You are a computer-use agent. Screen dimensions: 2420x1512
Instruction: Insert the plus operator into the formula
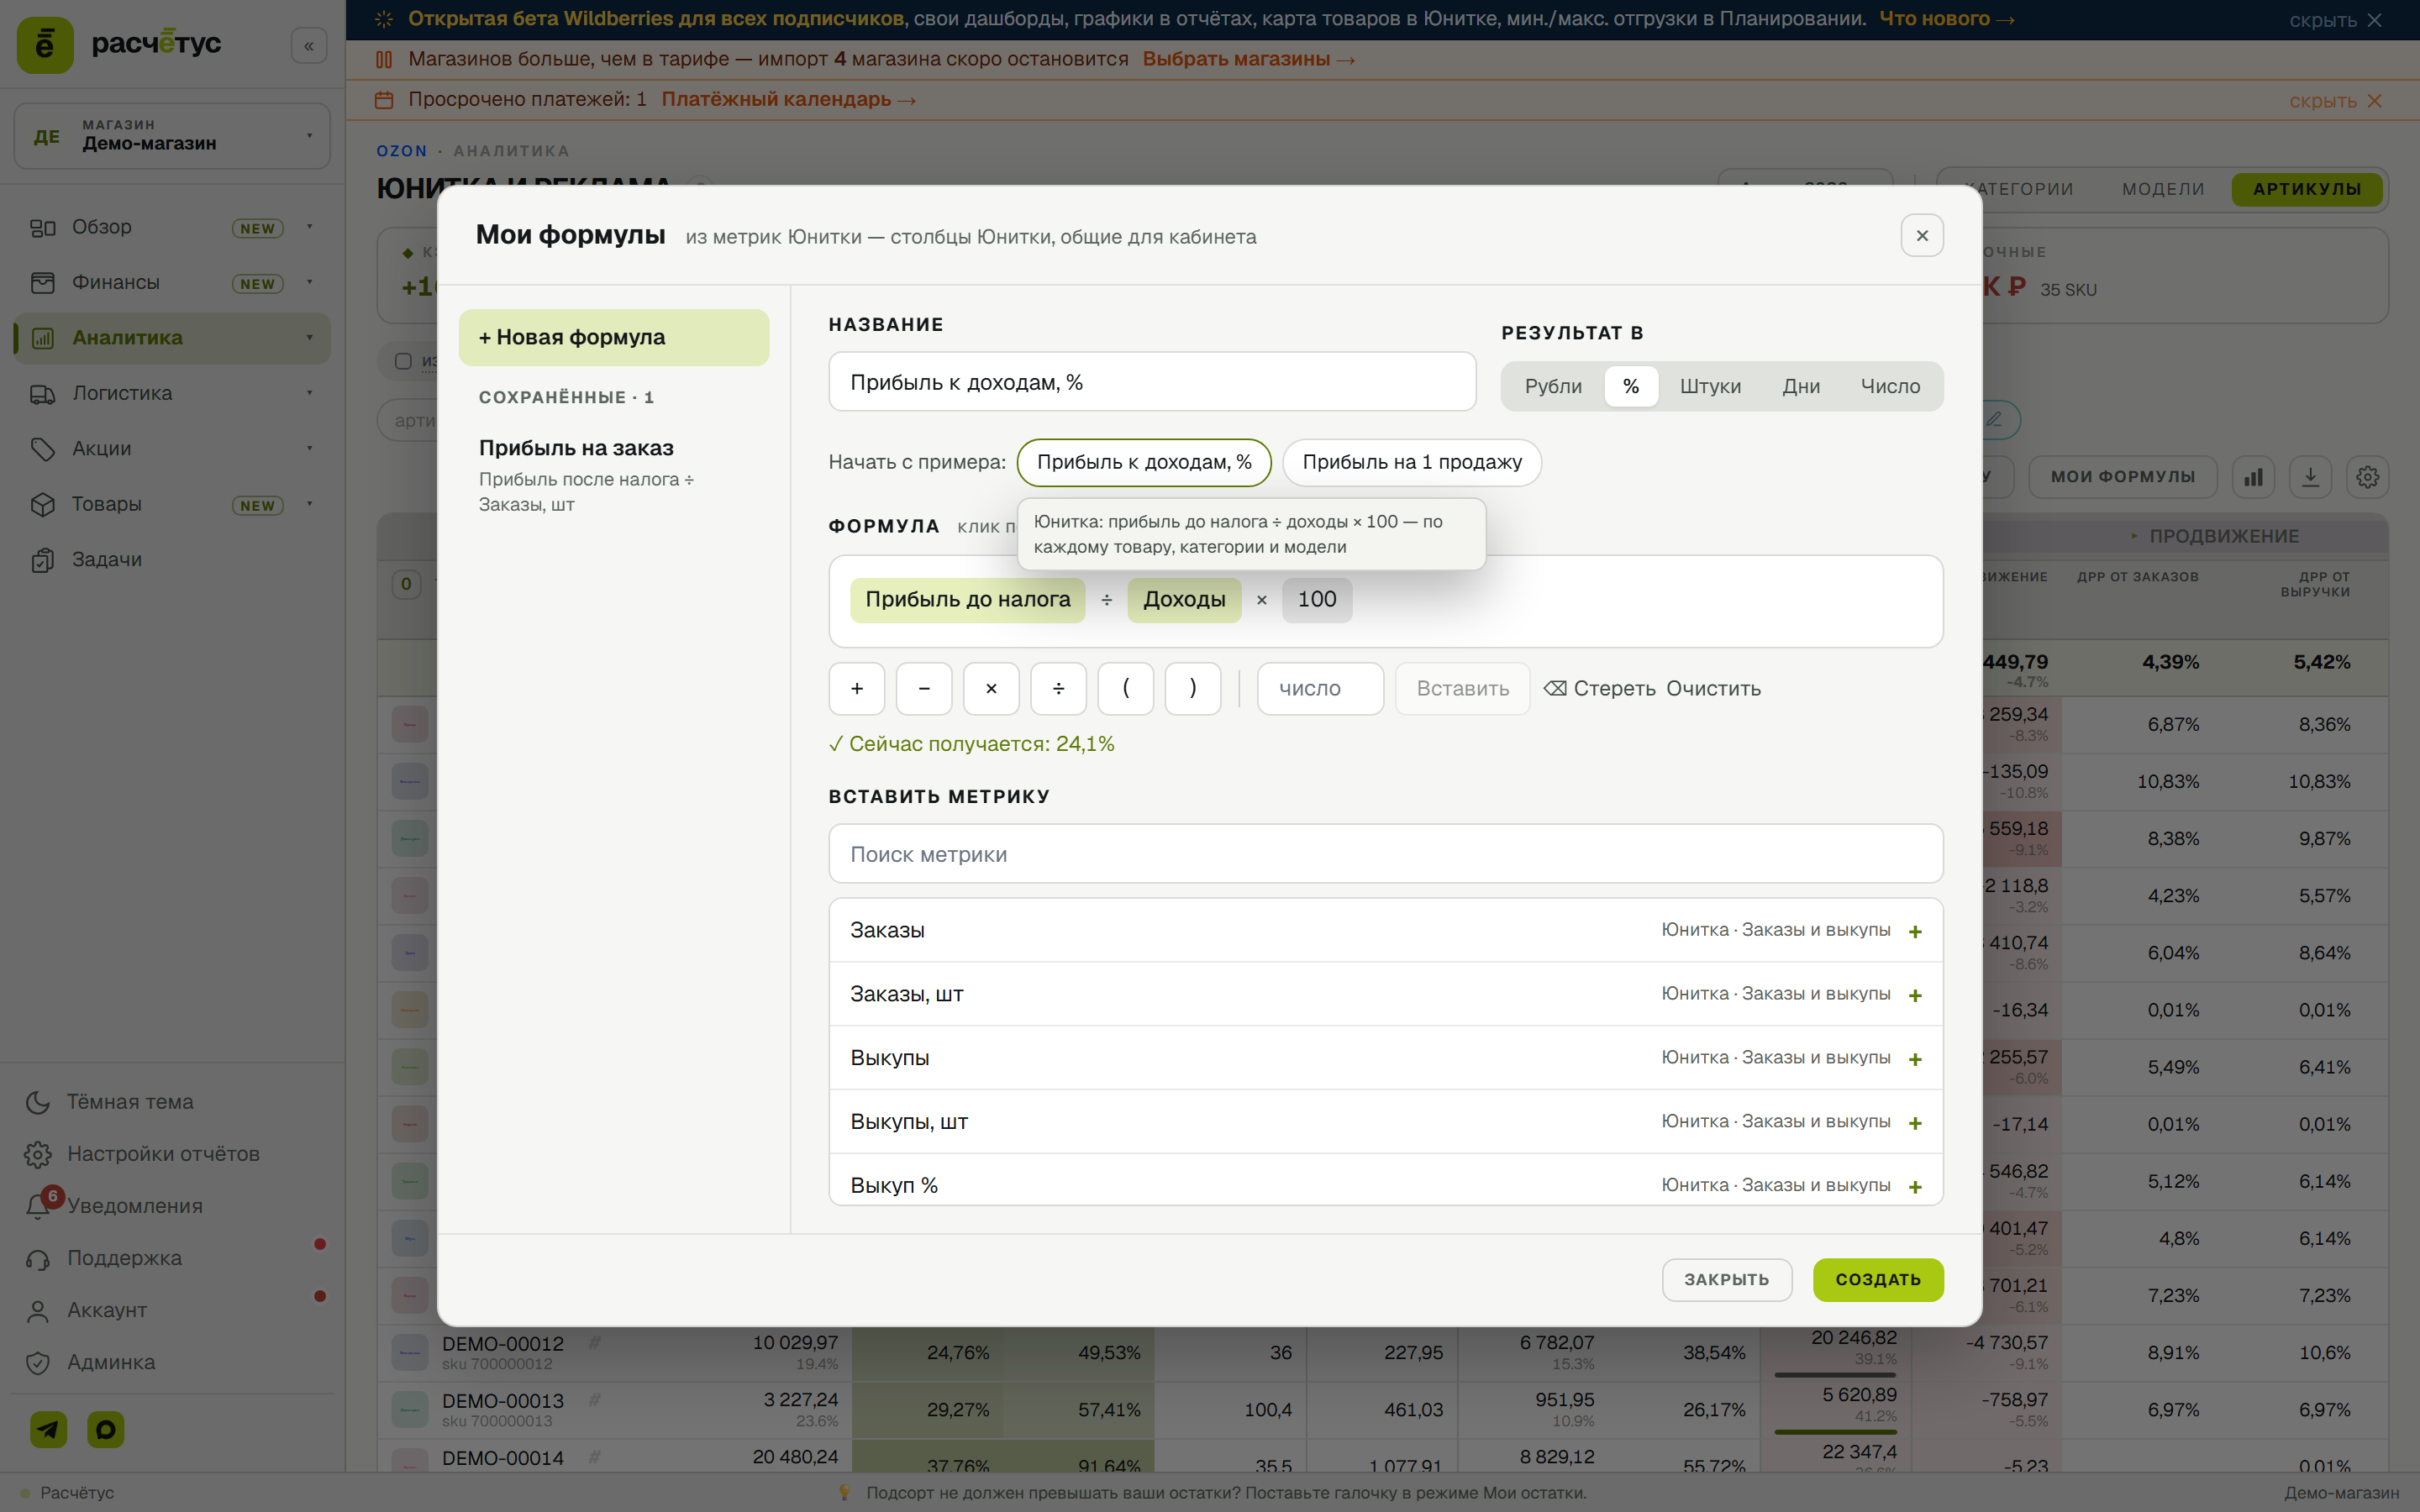(x=857, y=688)
